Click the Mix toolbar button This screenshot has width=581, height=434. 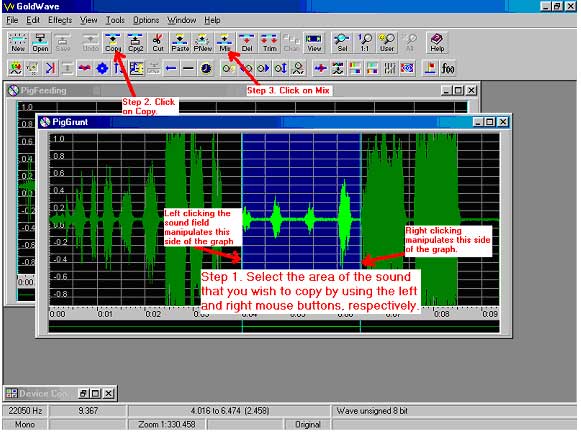pyautogui.click(x=225, y=43)
